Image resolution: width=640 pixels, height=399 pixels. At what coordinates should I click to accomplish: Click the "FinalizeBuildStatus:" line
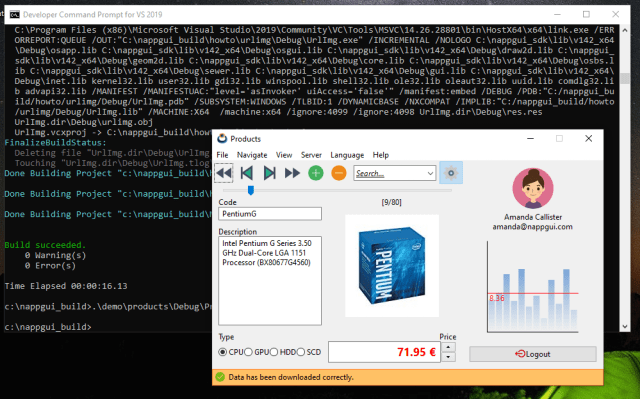(56, 143)
